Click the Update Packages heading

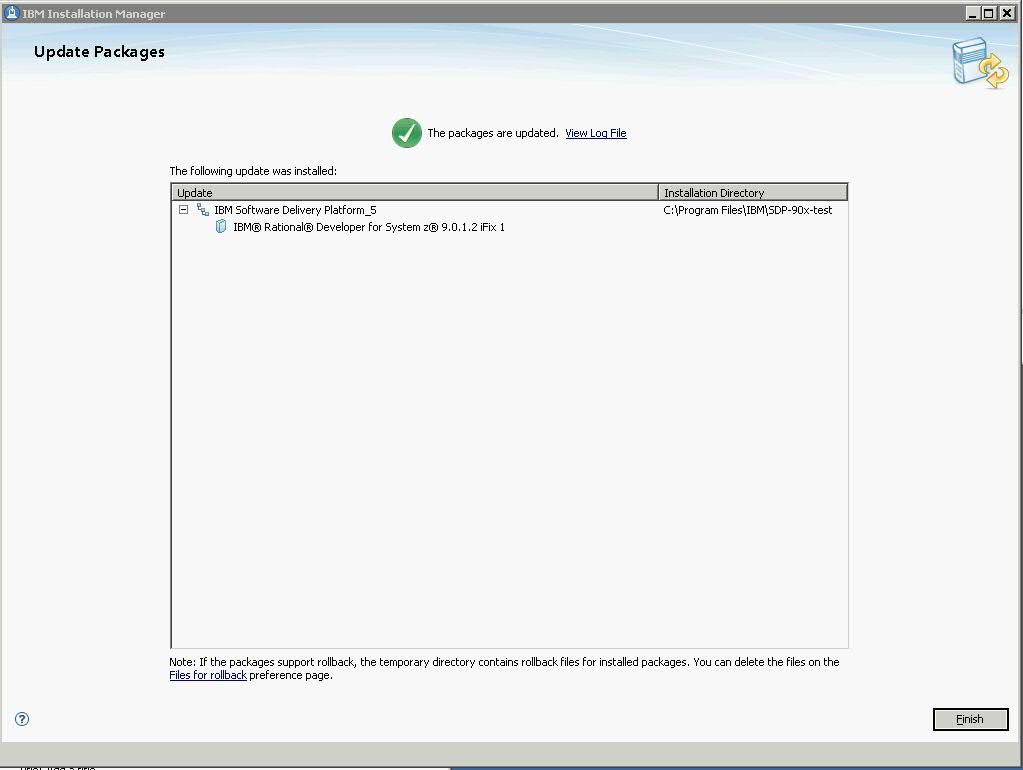pos(99,52)
